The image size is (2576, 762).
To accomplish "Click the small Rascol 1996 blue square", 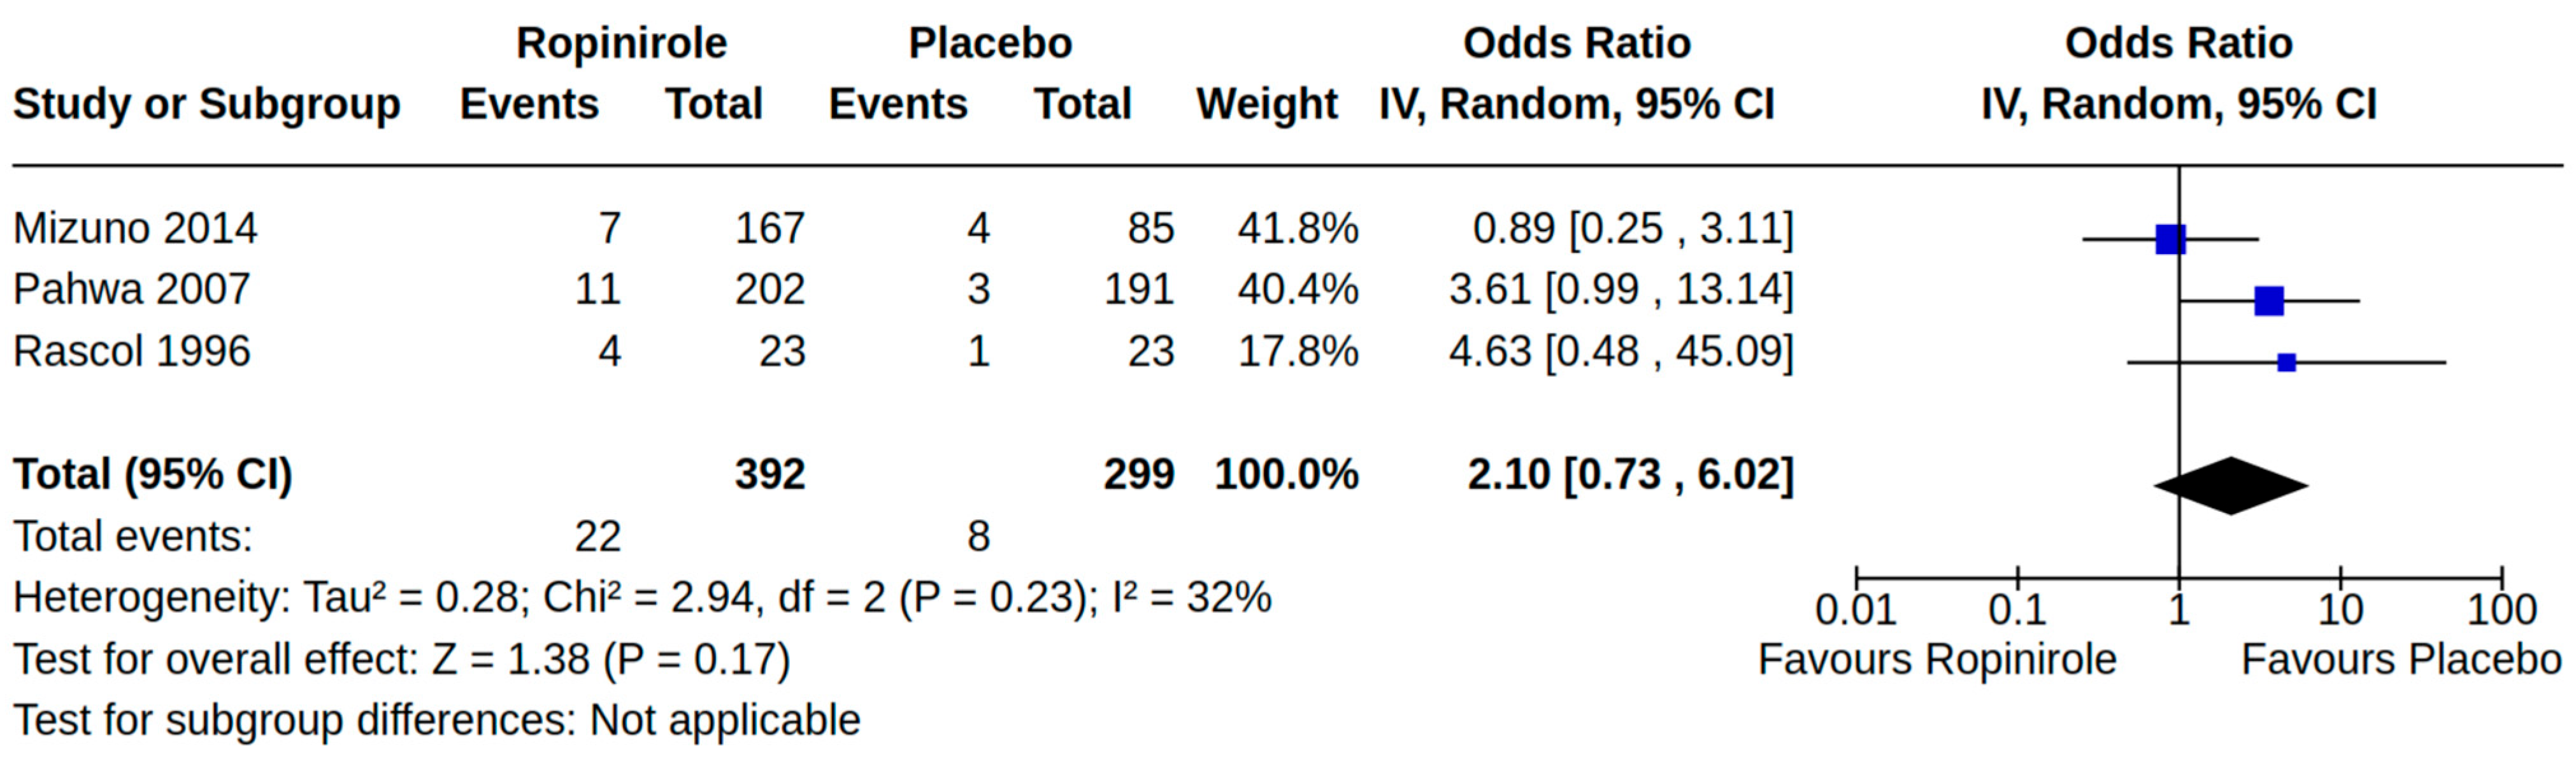I will click(2286, 362).
